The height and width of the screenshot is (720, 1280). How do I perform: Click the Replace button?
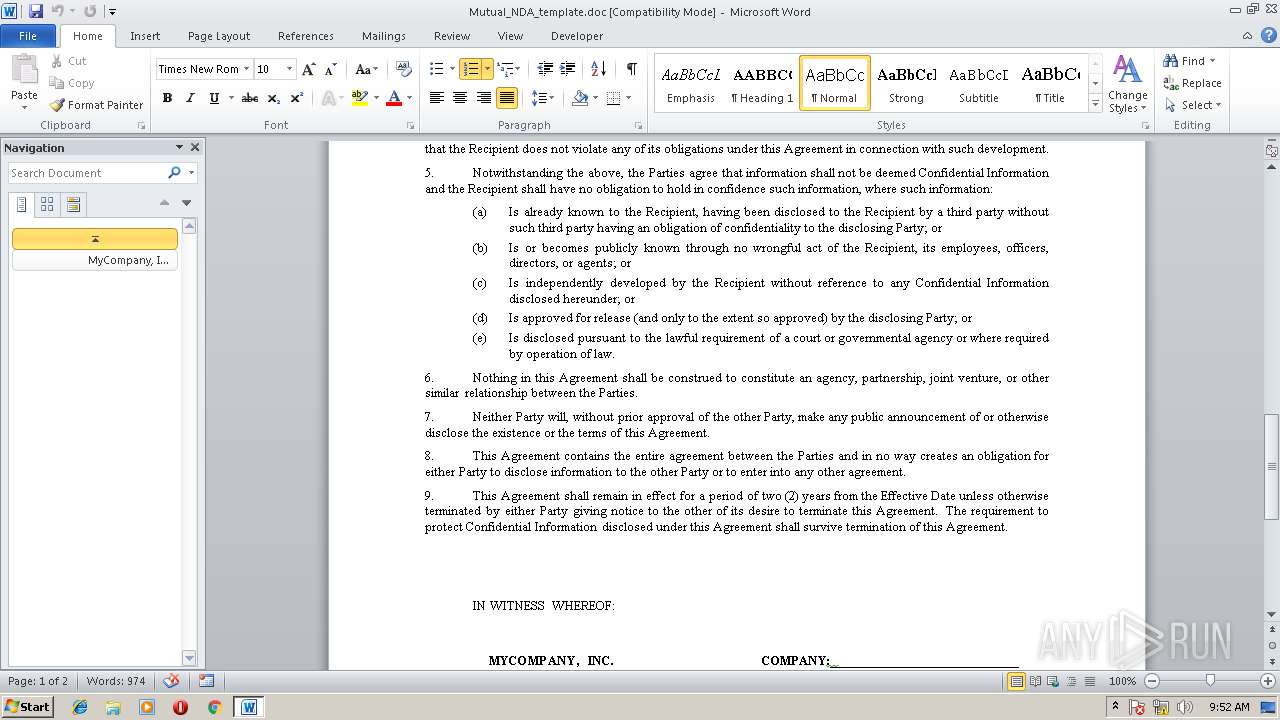(x=1193, y=83)
